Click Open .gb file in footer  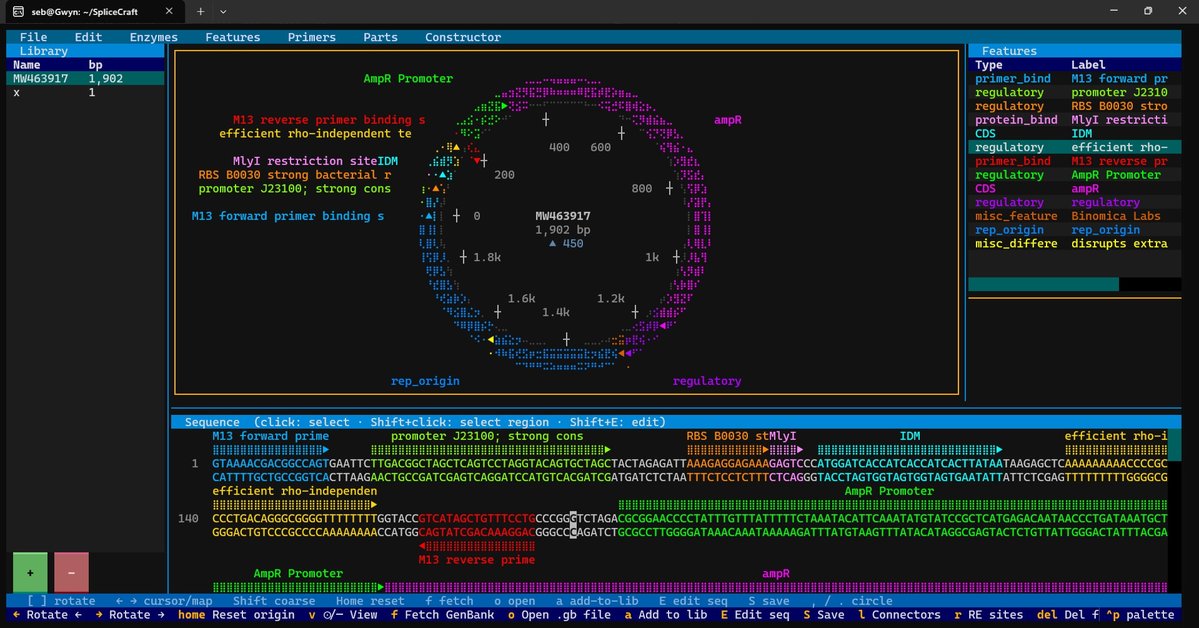pyautogui.click(x=559, y=614)
